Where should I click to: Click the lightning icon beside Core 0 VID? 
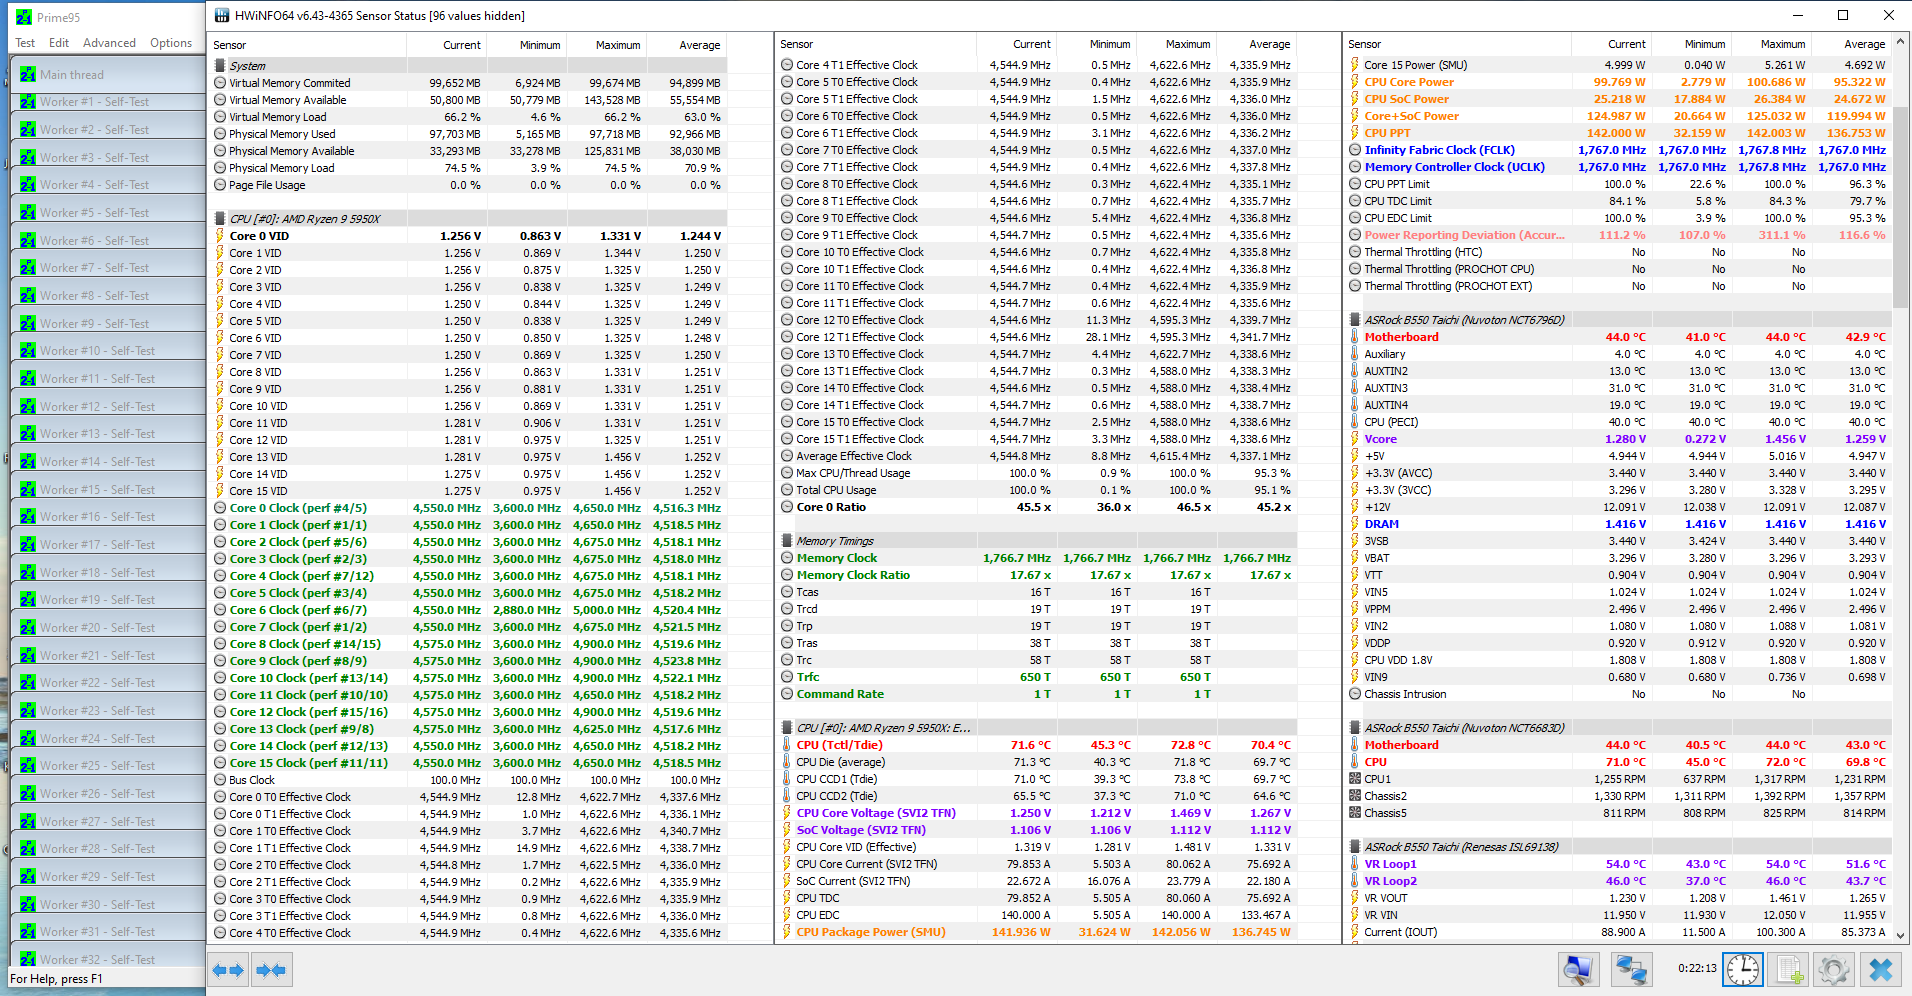(220, 236)
